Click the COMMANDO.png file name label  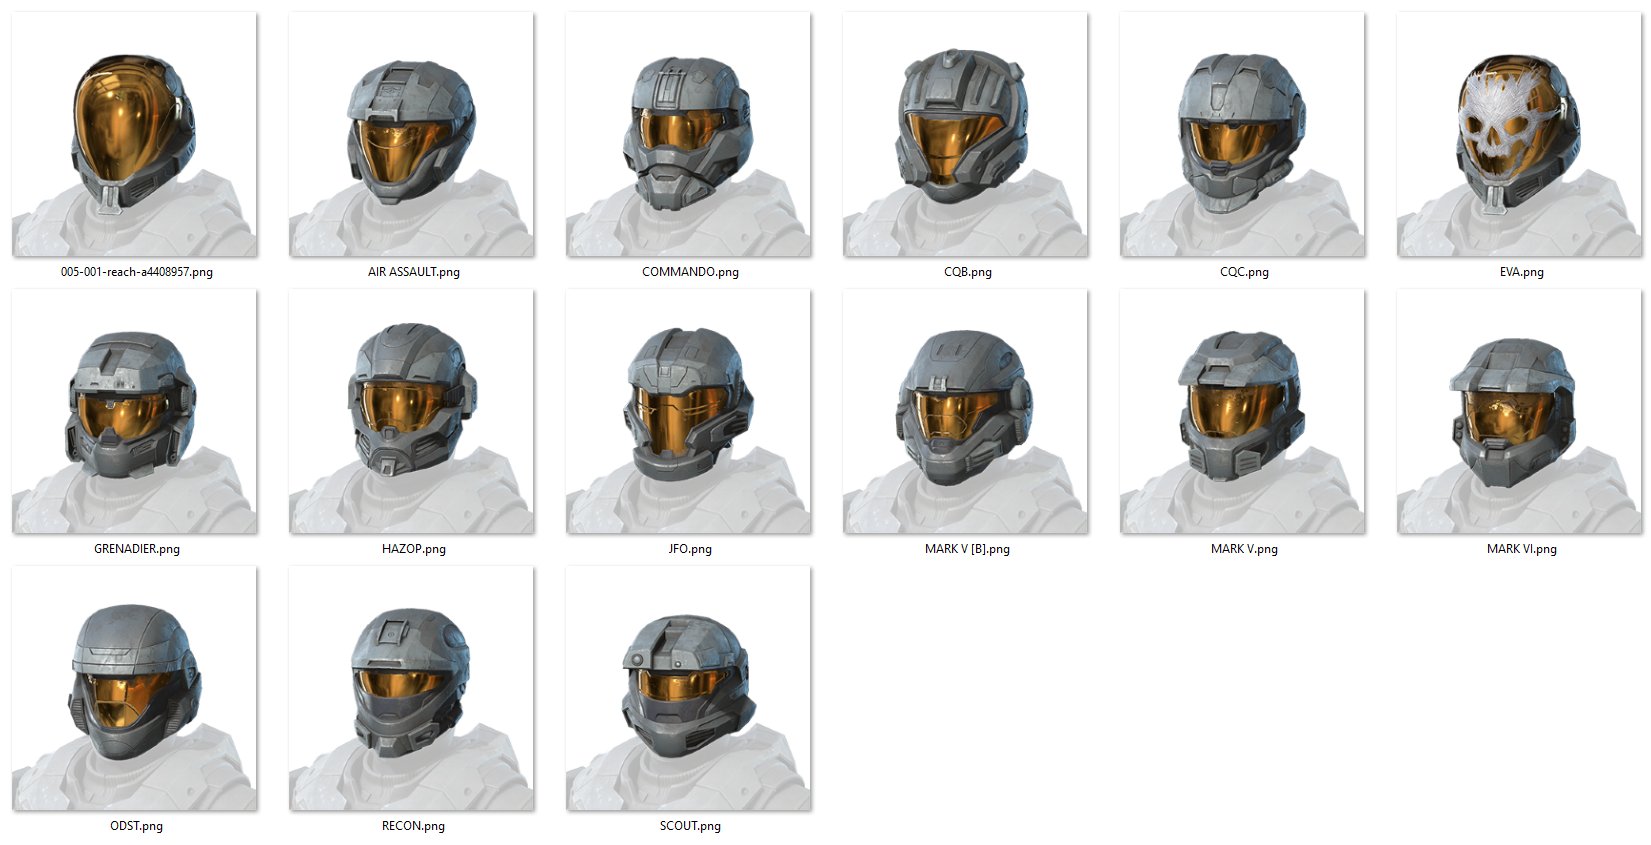click(690, 272)
